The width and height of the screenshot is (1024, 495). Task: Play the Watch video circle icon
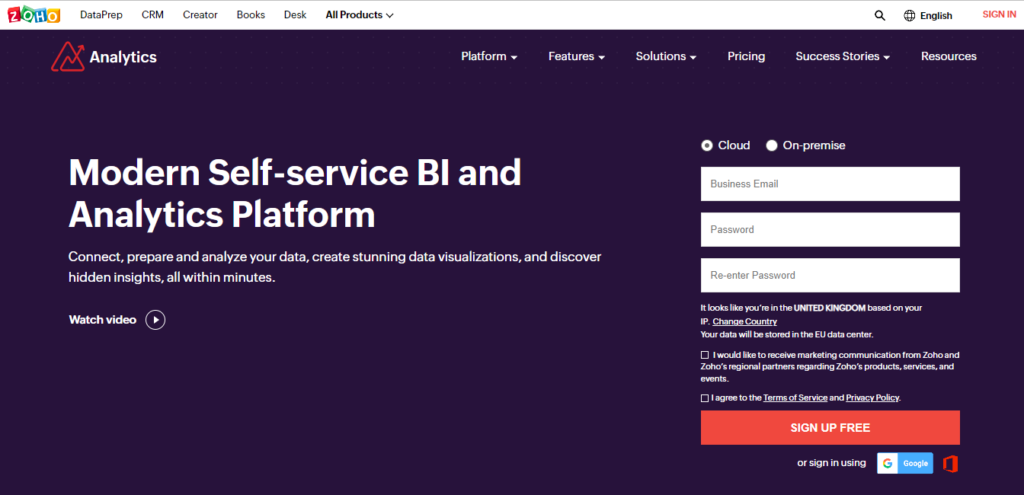tap(155, 320)
